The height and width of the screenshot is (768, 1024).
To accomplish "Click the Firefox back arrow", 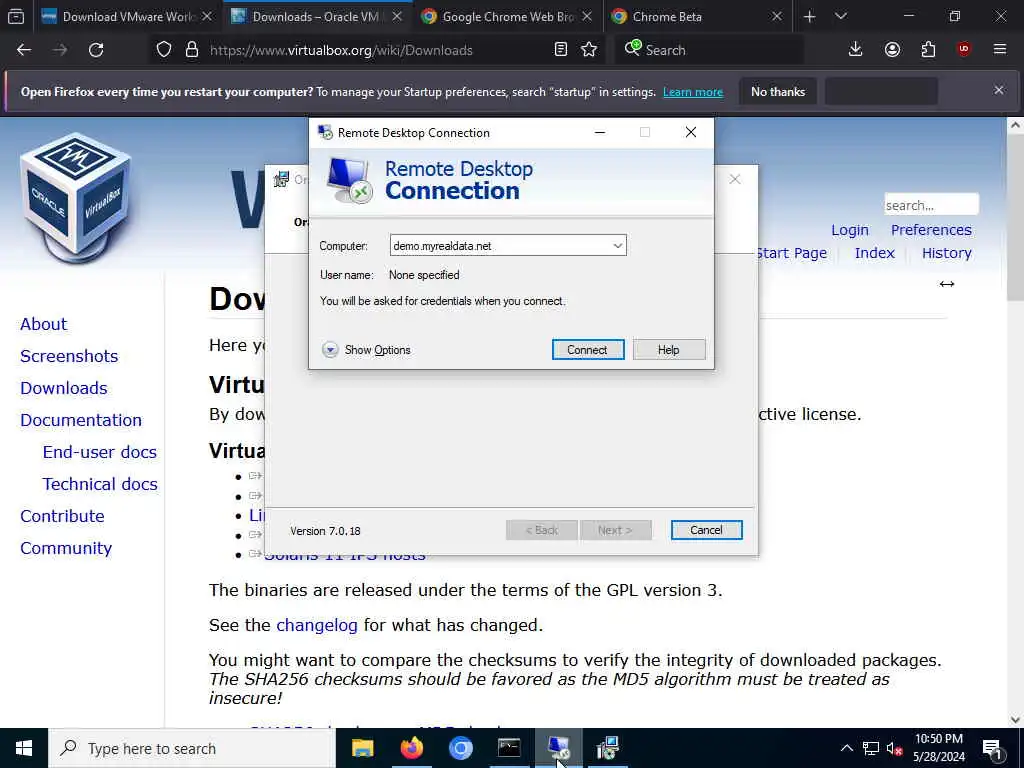I will [24, 50].
